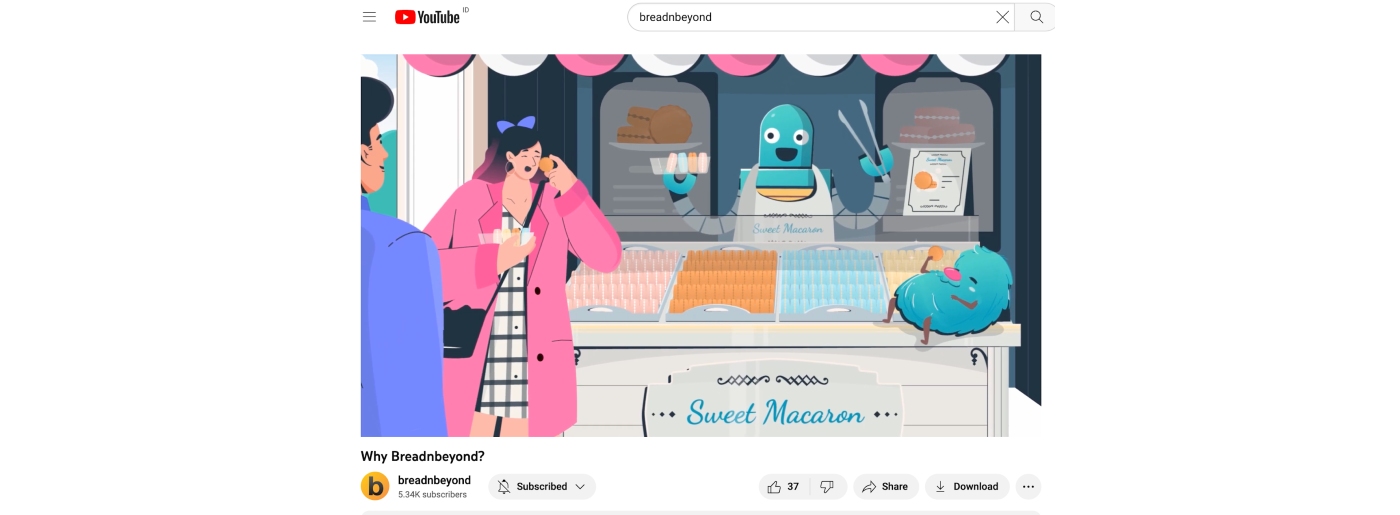The image size is (1400, 515).
Task: Click the Sweet Macaron sign in video
Action: tap(774, 411)
